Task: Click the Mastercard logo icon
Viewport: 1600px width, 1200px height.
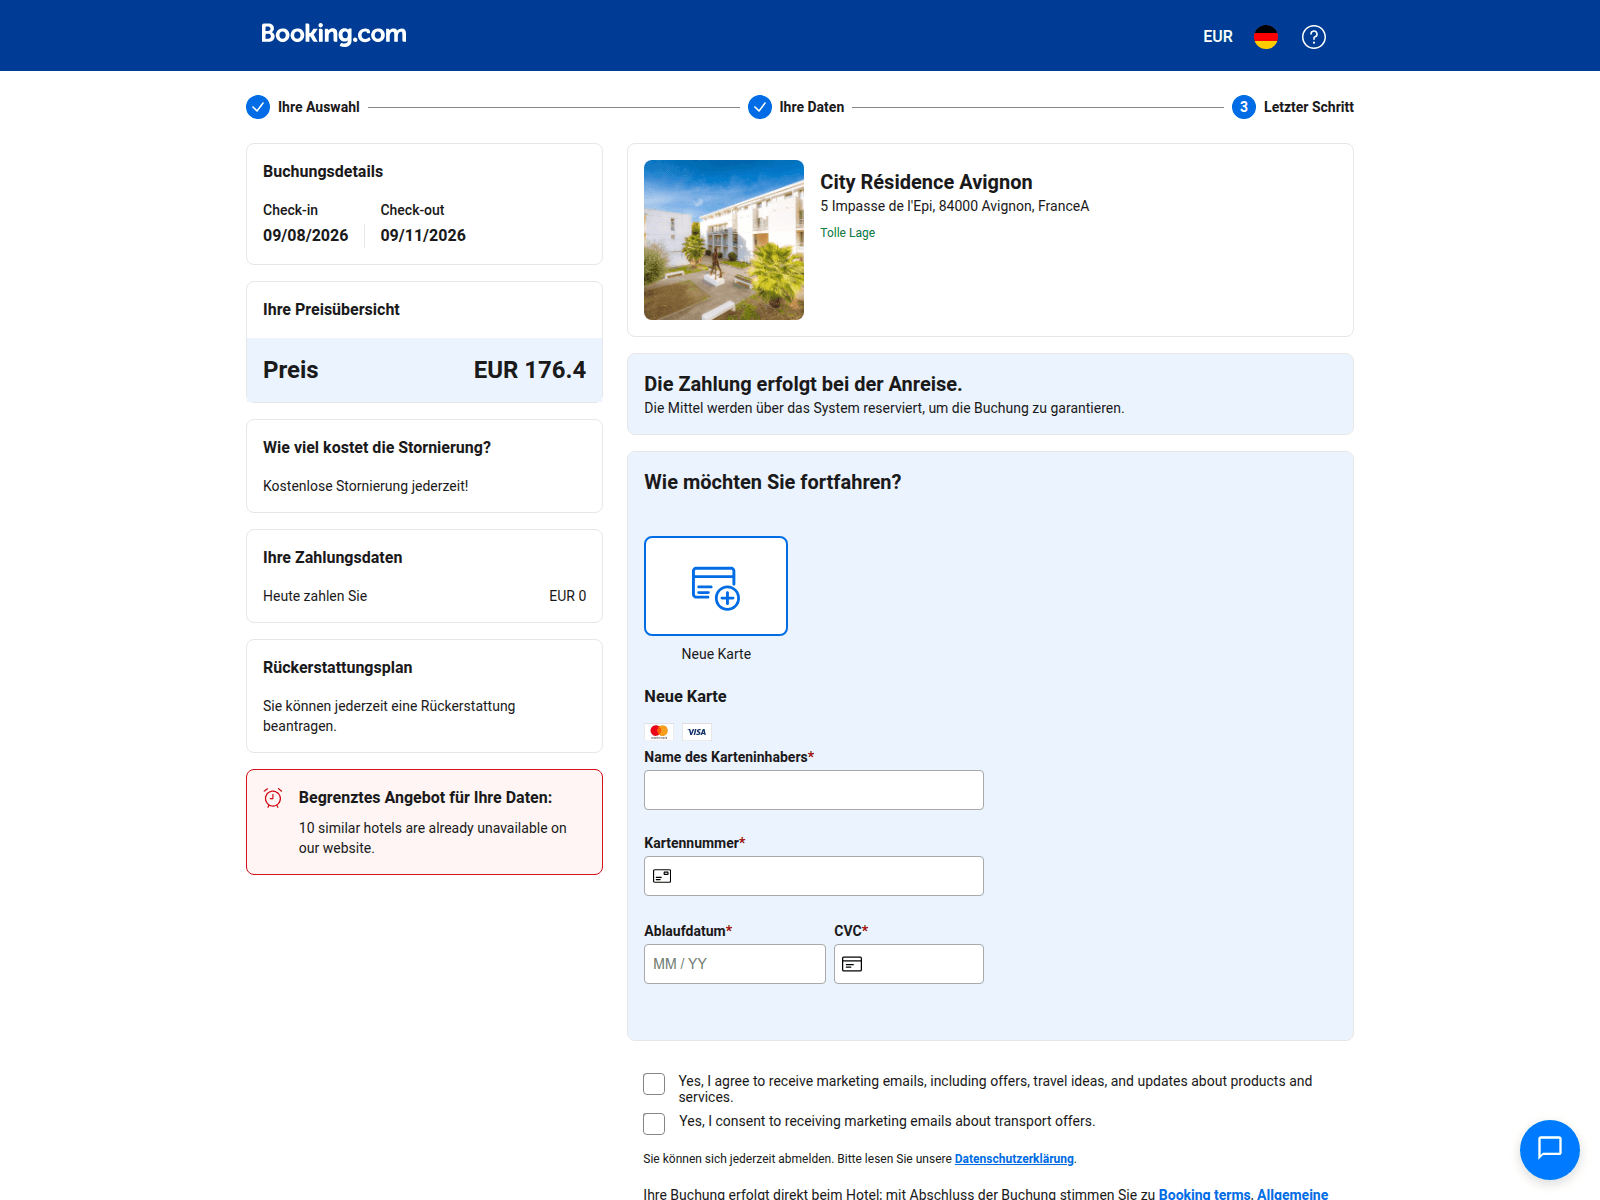Action: click(x=659, y=732)
